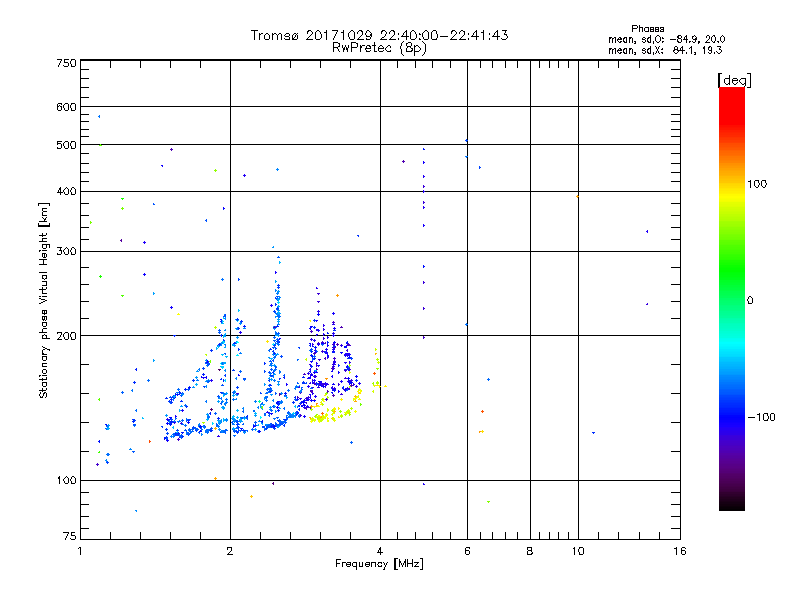Click the 'mean, sd,X: 84.1, 19.3' line
The width and height of the screenshot is (800, 600).
point(665,50)
